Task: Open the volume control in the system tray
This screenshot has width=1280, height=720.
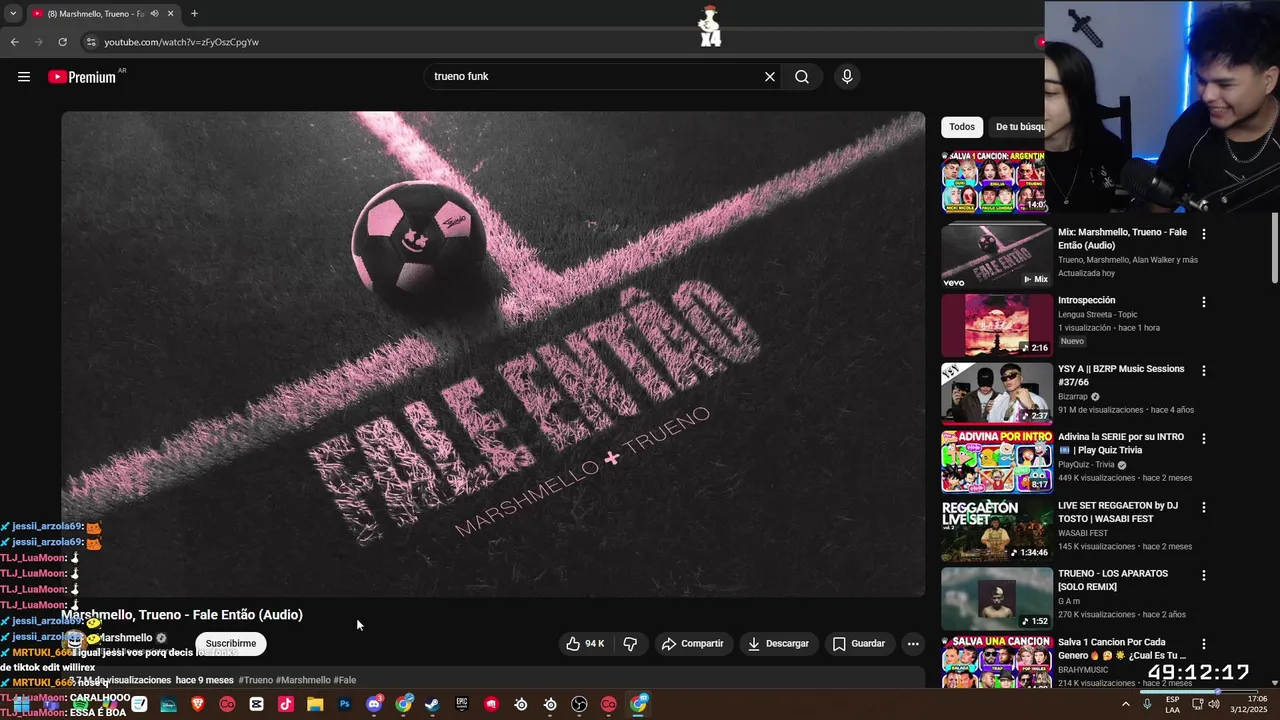Action: coord(1214,704)
